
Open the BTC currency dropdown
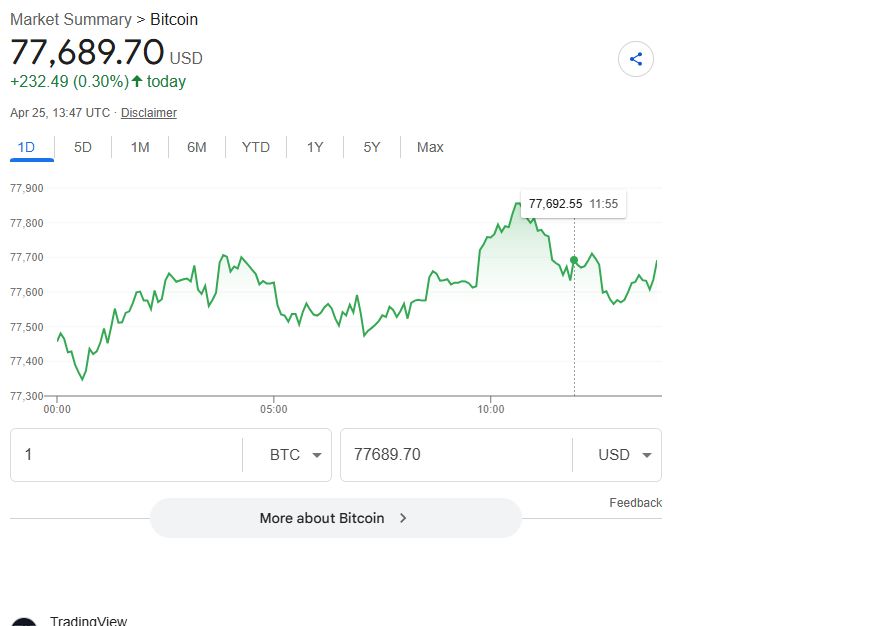(x=299, y=455)
